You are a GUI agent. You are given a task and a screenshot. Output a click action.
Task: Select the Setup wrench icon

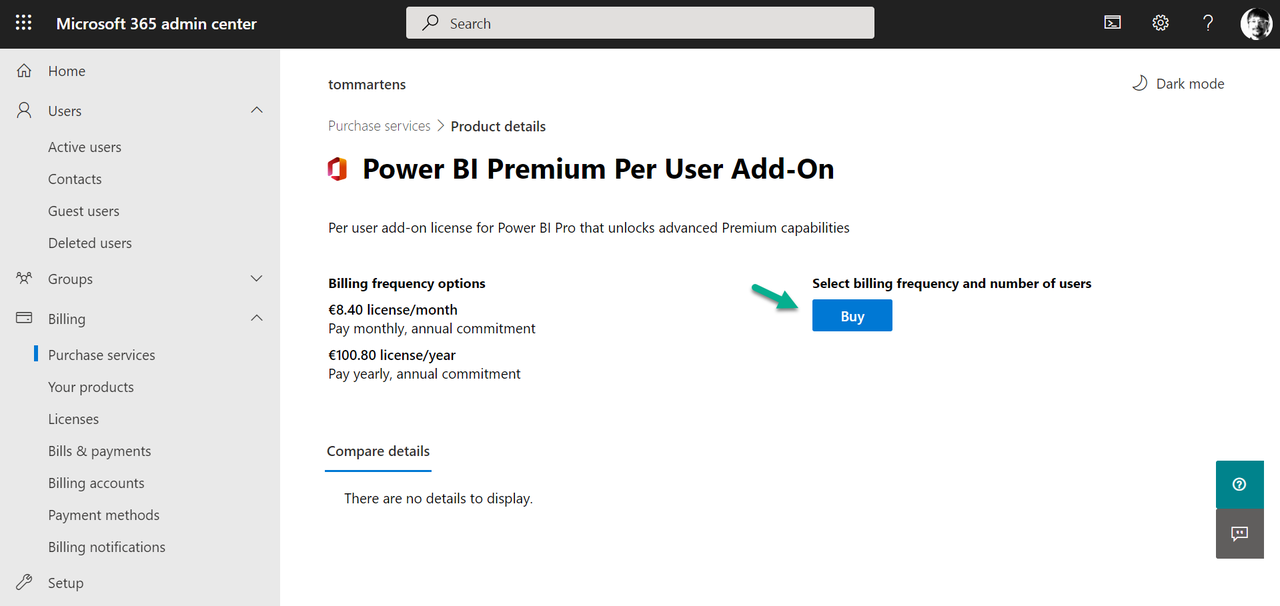[x=23, y=582]
